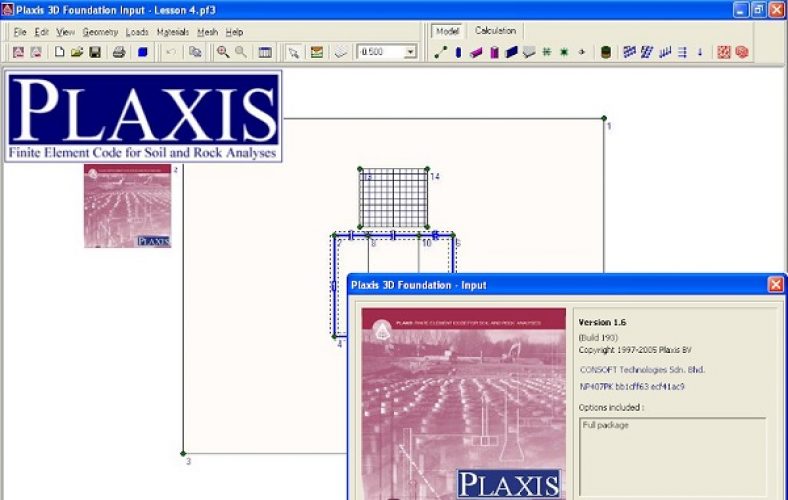Click the 'Options included :' label

click(611, 408)
